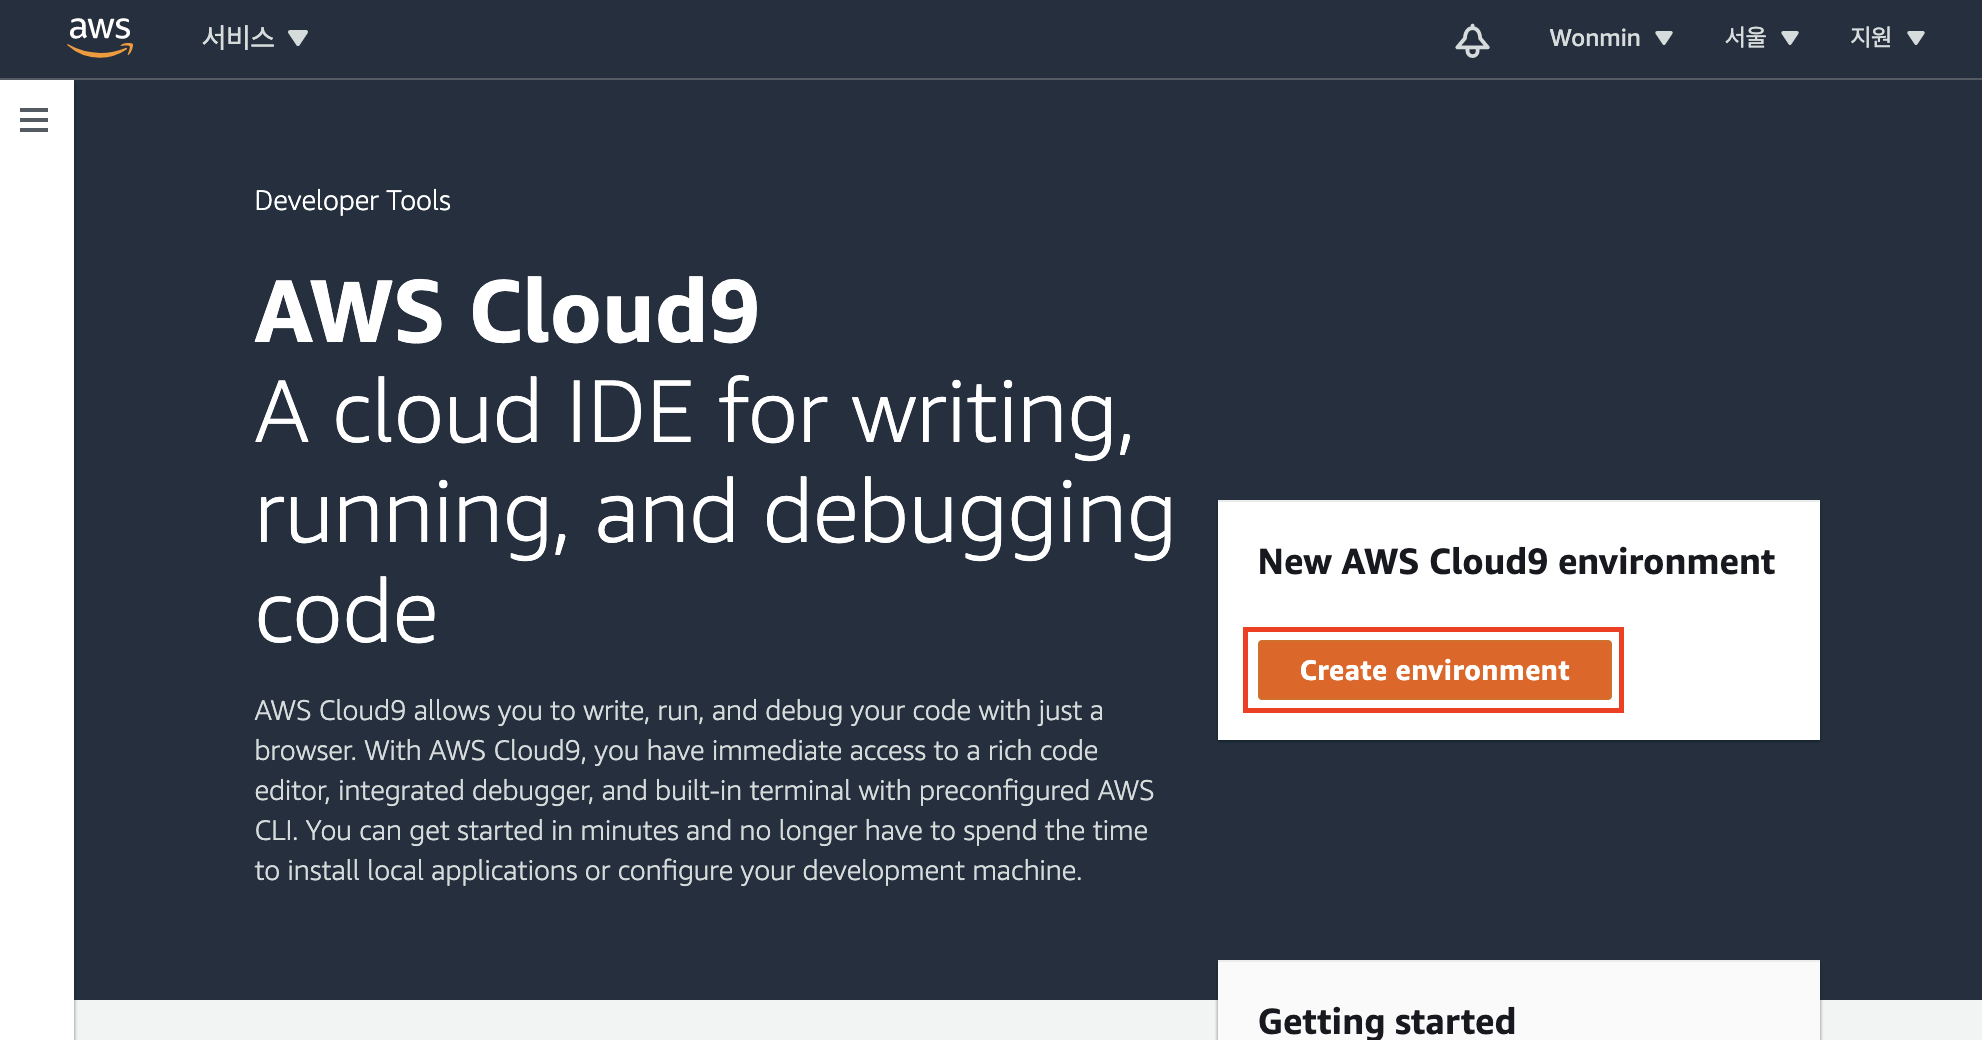The height and width of the screenshot is (1040, 1982).
Task: Expand the 서울 region dropdown
Action: [x=1761, y=38]
